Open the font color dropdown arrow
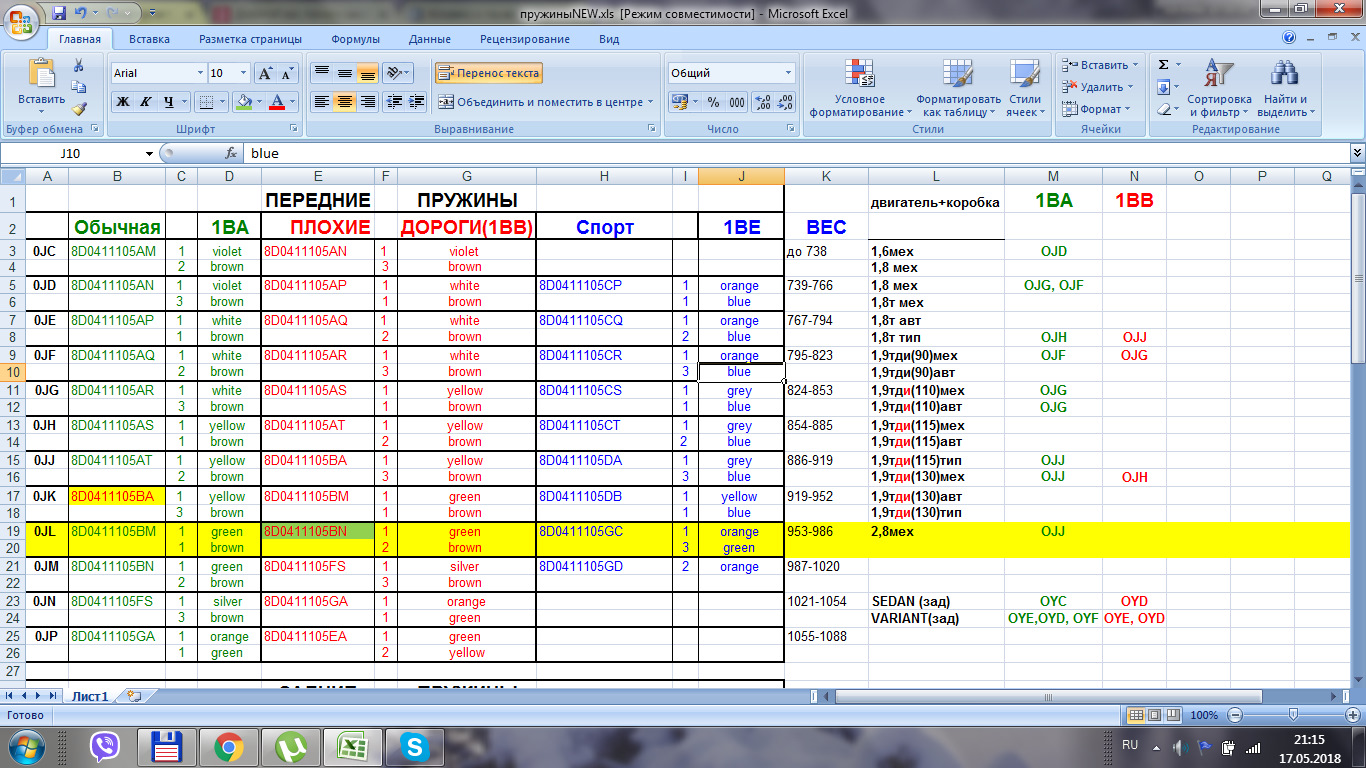This screenshot has height=768, width=1366. click(293, 102)
